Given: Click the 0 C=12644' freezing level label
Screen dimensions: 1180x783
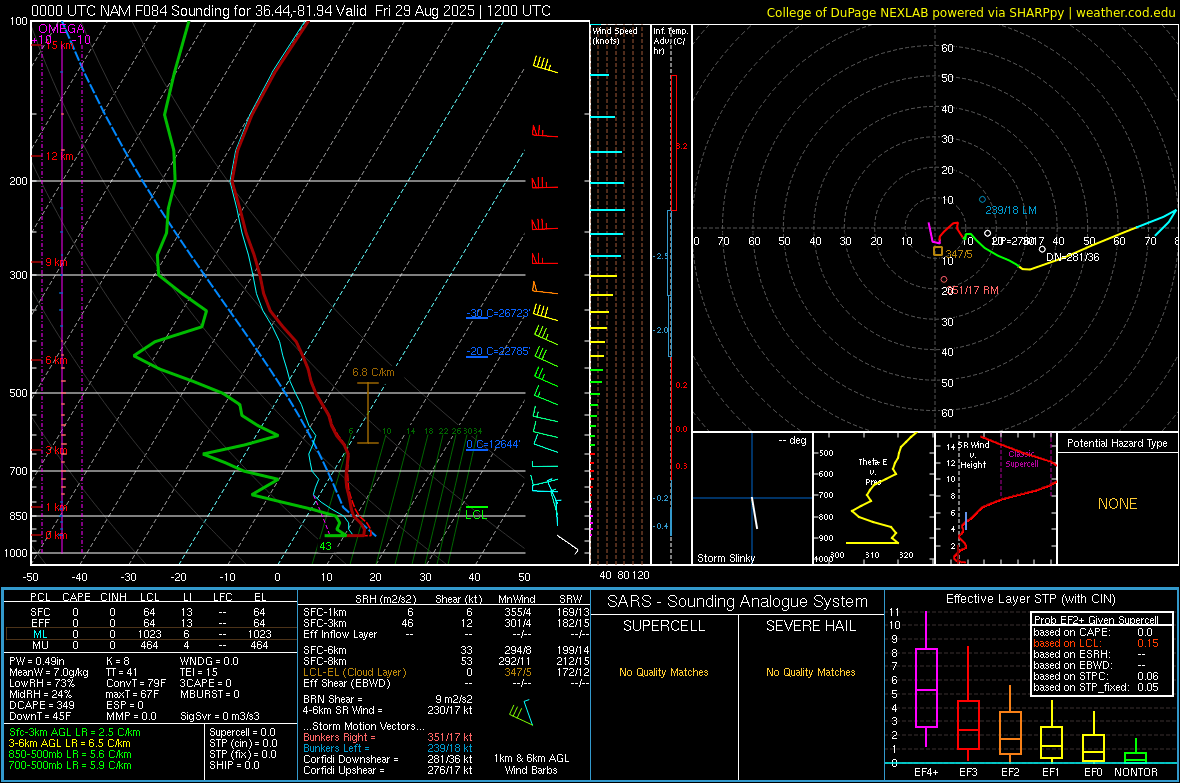Looking at the screenshot, I should pos(493,444).
